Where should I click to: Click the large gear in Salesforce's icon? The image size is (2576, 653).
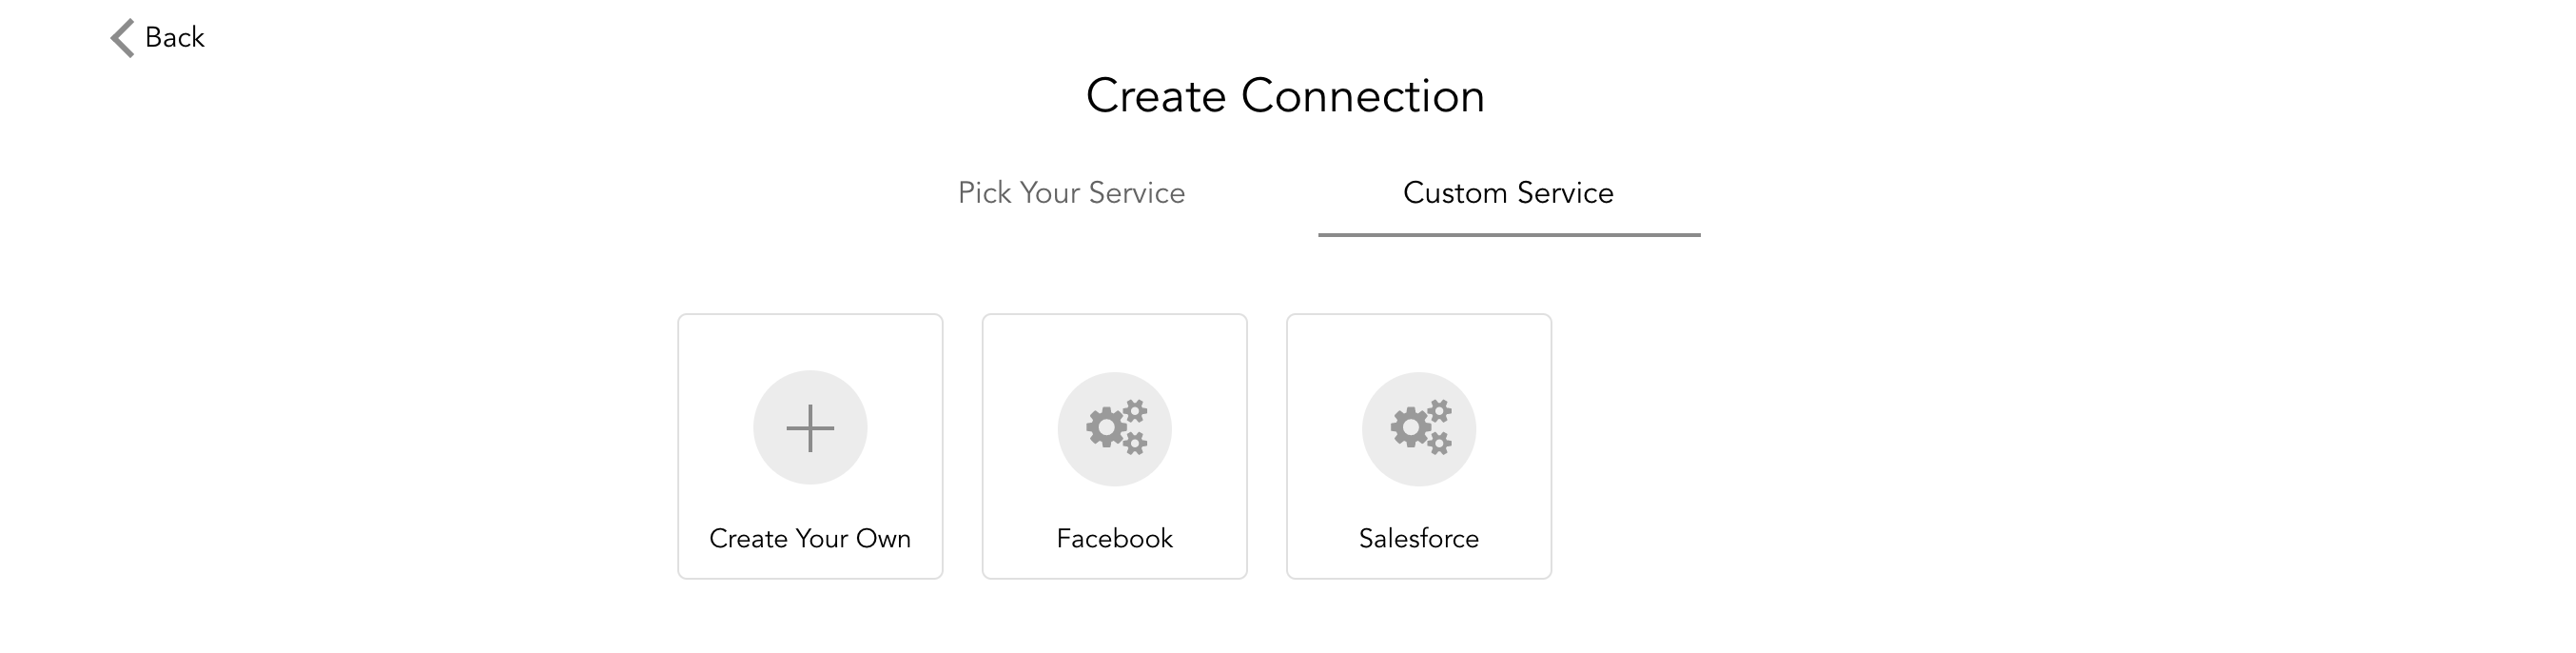click(1409, 428)
